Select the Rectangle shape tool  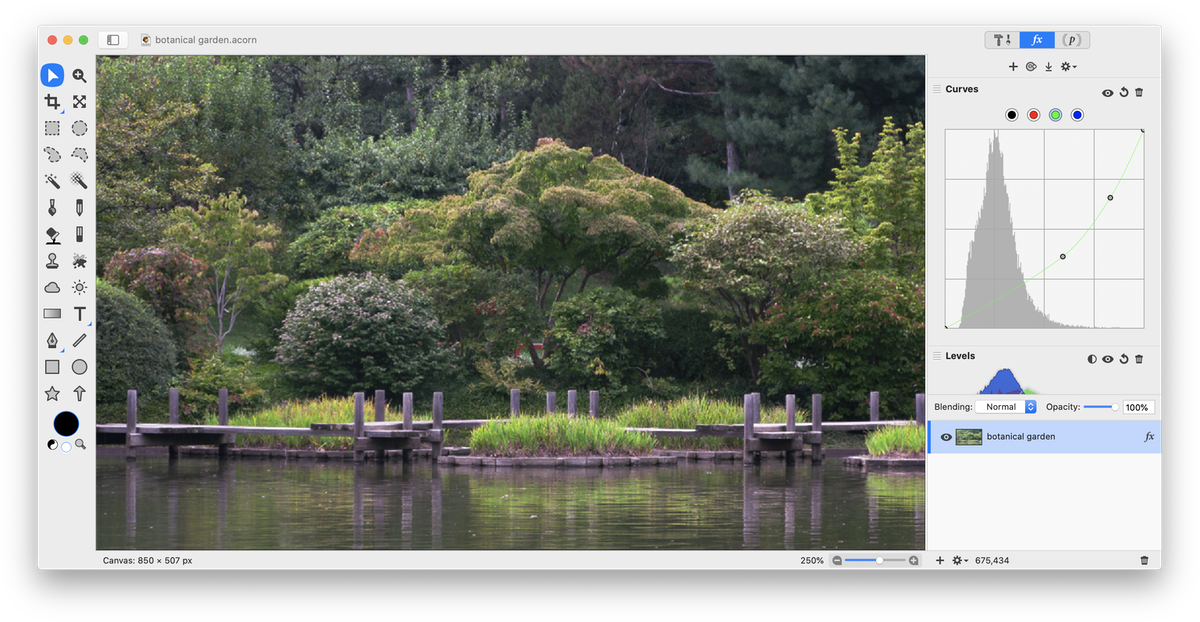[x=52, y=367]
